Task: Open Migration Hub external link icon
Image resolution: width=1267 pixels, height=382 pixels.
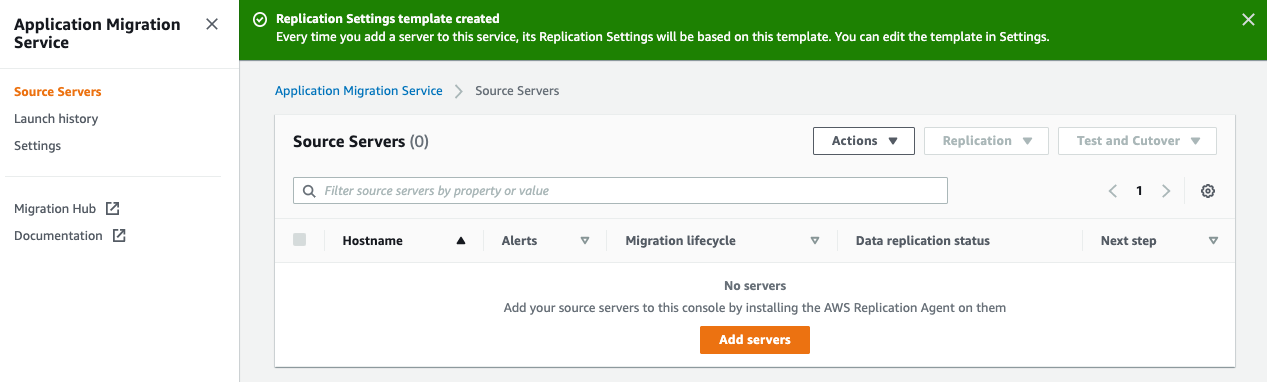Action: [x=113, y=209]
